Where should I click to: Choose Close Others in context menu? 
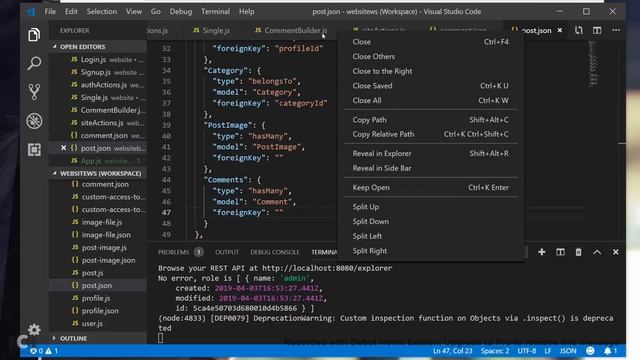431,56
